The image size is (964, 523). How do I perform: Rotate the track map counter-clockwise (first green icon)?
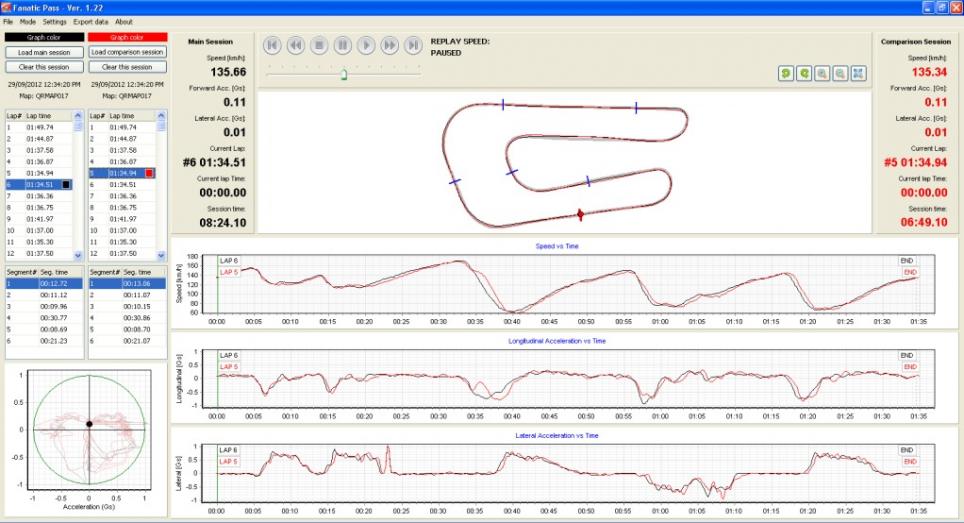click(x=786, y=73)
